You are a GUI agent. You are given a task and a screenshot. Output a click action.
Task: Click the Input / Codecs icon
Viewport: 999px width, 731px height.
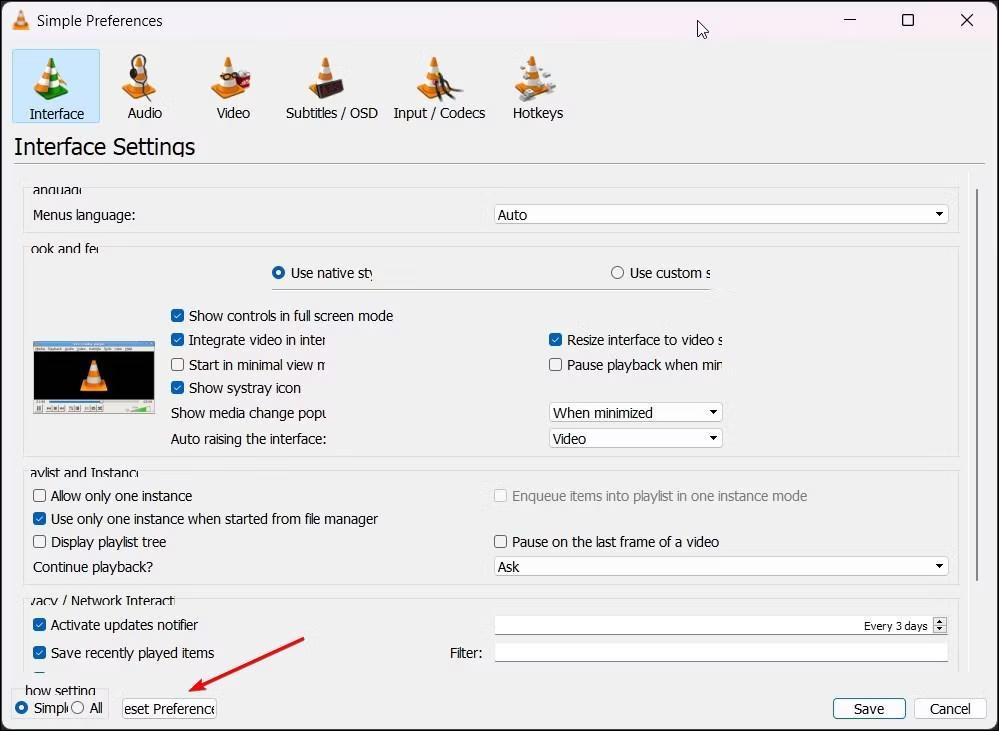pyautogui.click(x=439, y=85)
